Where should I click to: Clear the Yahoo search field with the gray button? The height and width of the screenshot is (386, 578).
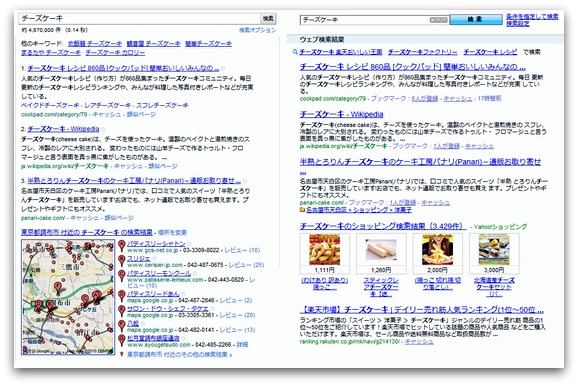tap(438, 20)
